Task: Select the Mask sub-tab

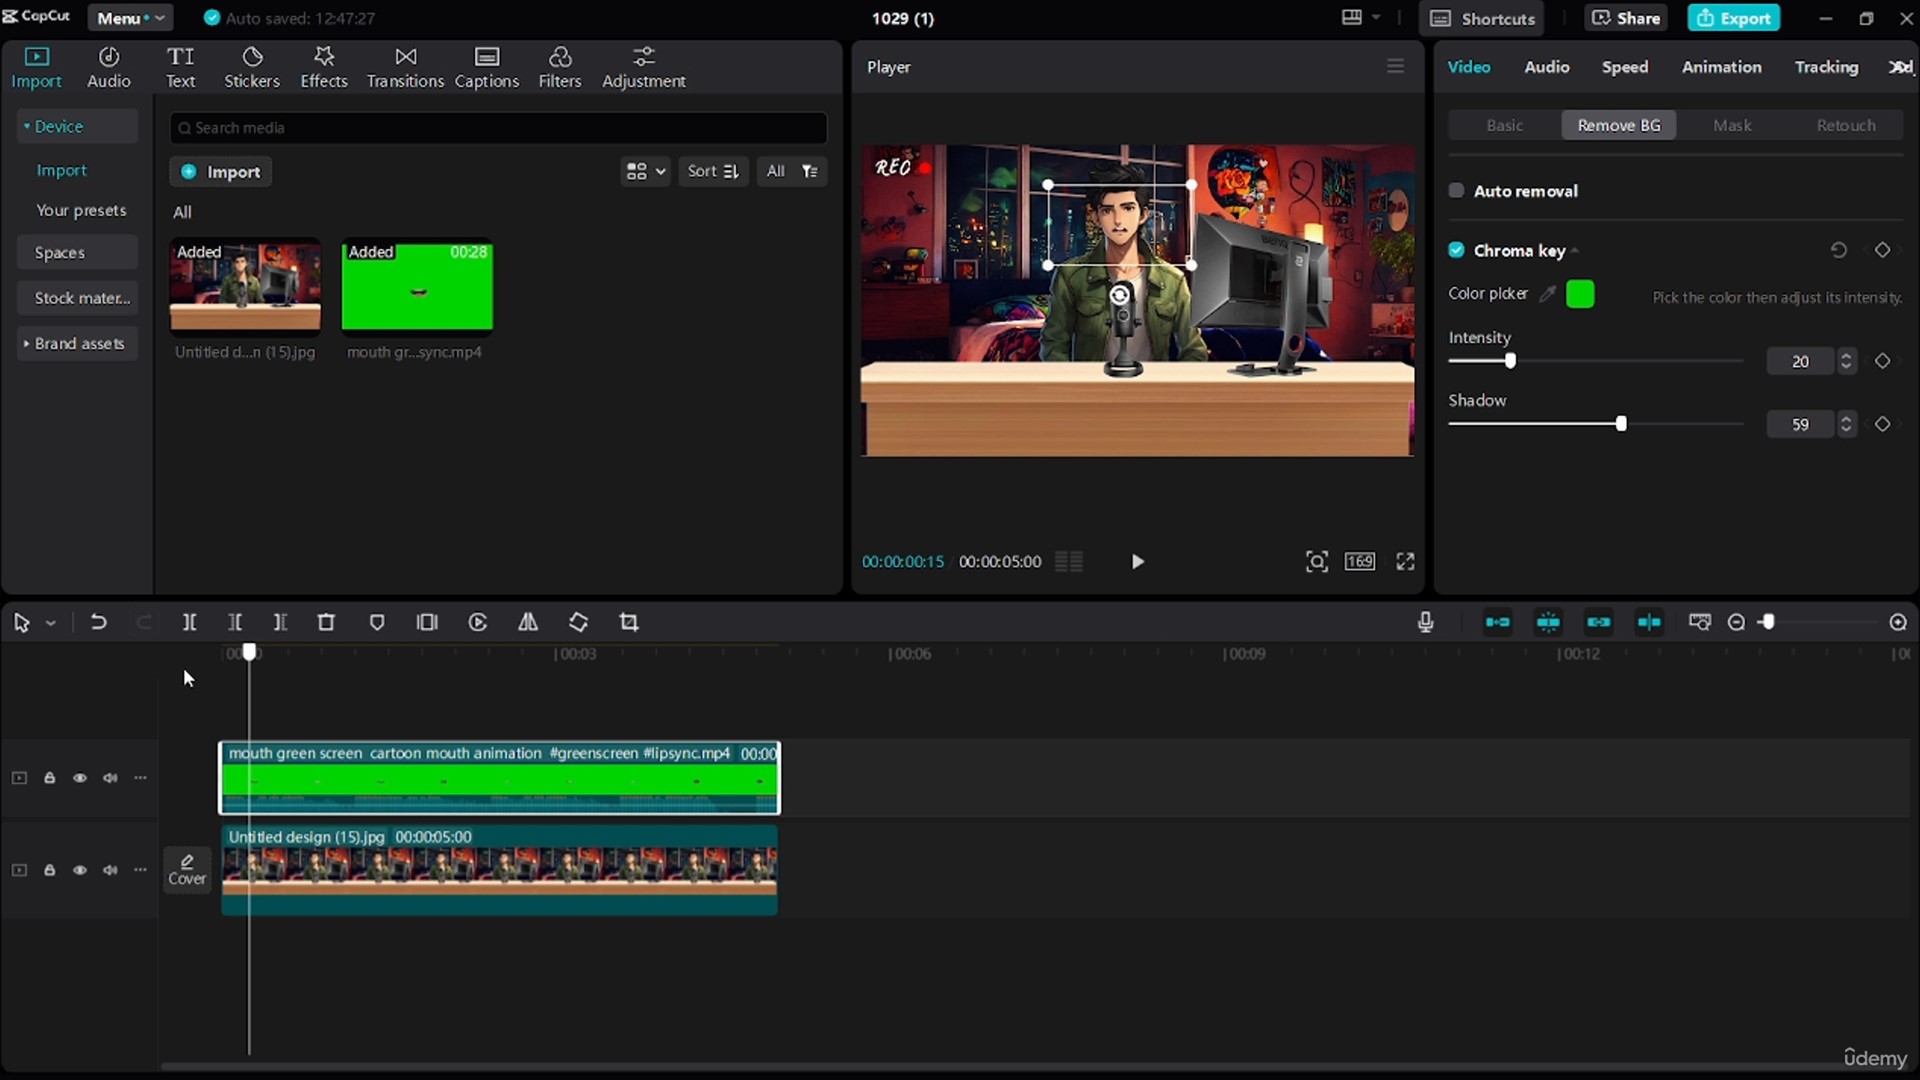Action: click(1732, 125)
